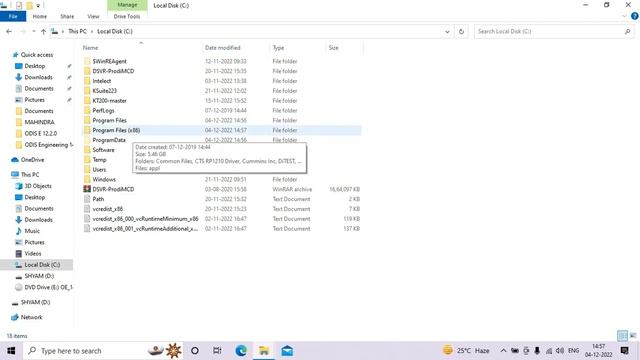This screenshot has height=360, width=640.
Task: Open Task View on taskbar
Action: pyautogui.click(x=217, y=351)
